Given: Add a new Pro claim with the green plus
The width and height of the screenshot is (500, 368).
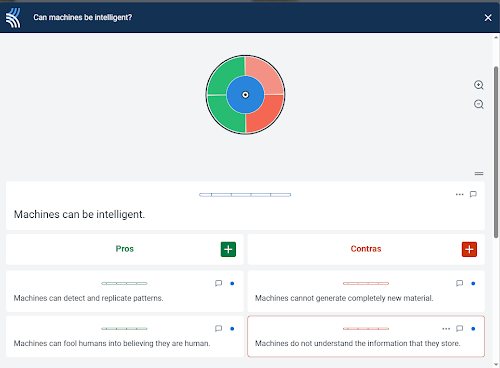Looking at the screenshot, I should pos(228,249).
